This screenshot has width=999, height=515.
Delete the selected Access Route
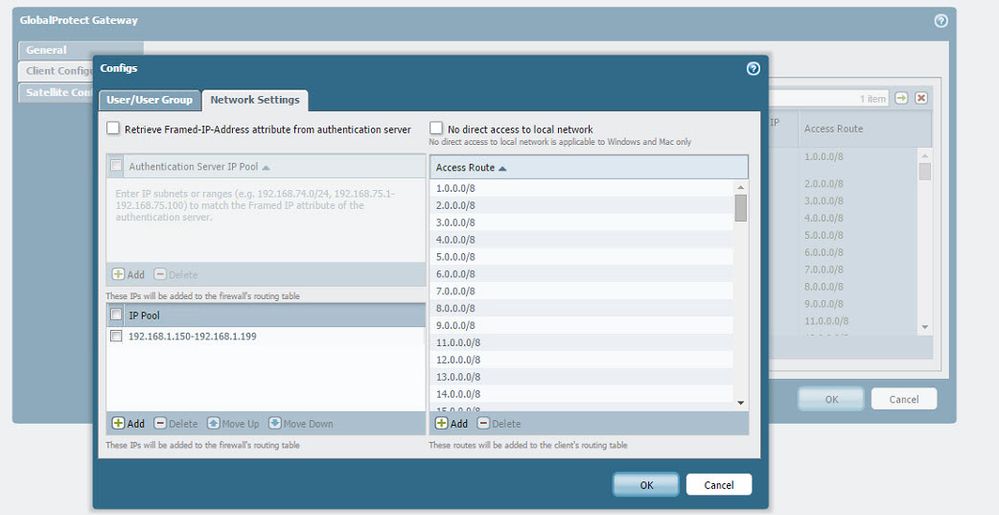(x=499, y=424)
